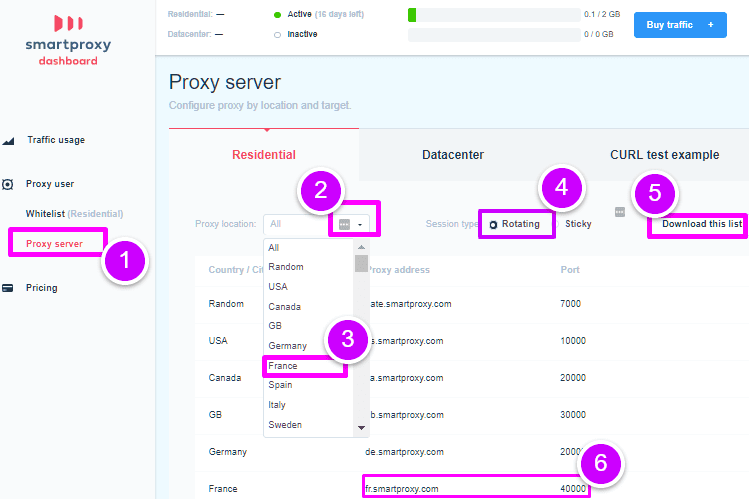
Task: Click dropdown scrollbar down arrow
Action: point(361,428)
